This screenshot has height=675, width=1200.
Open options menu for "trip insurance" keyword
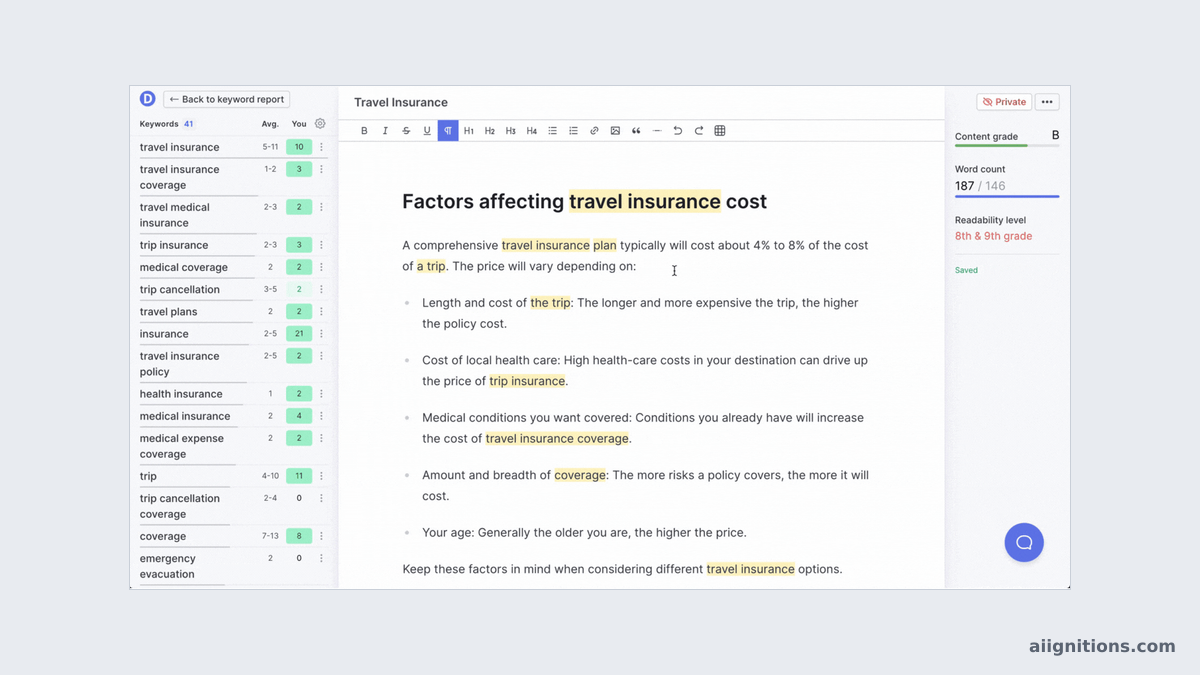point(321,245)
